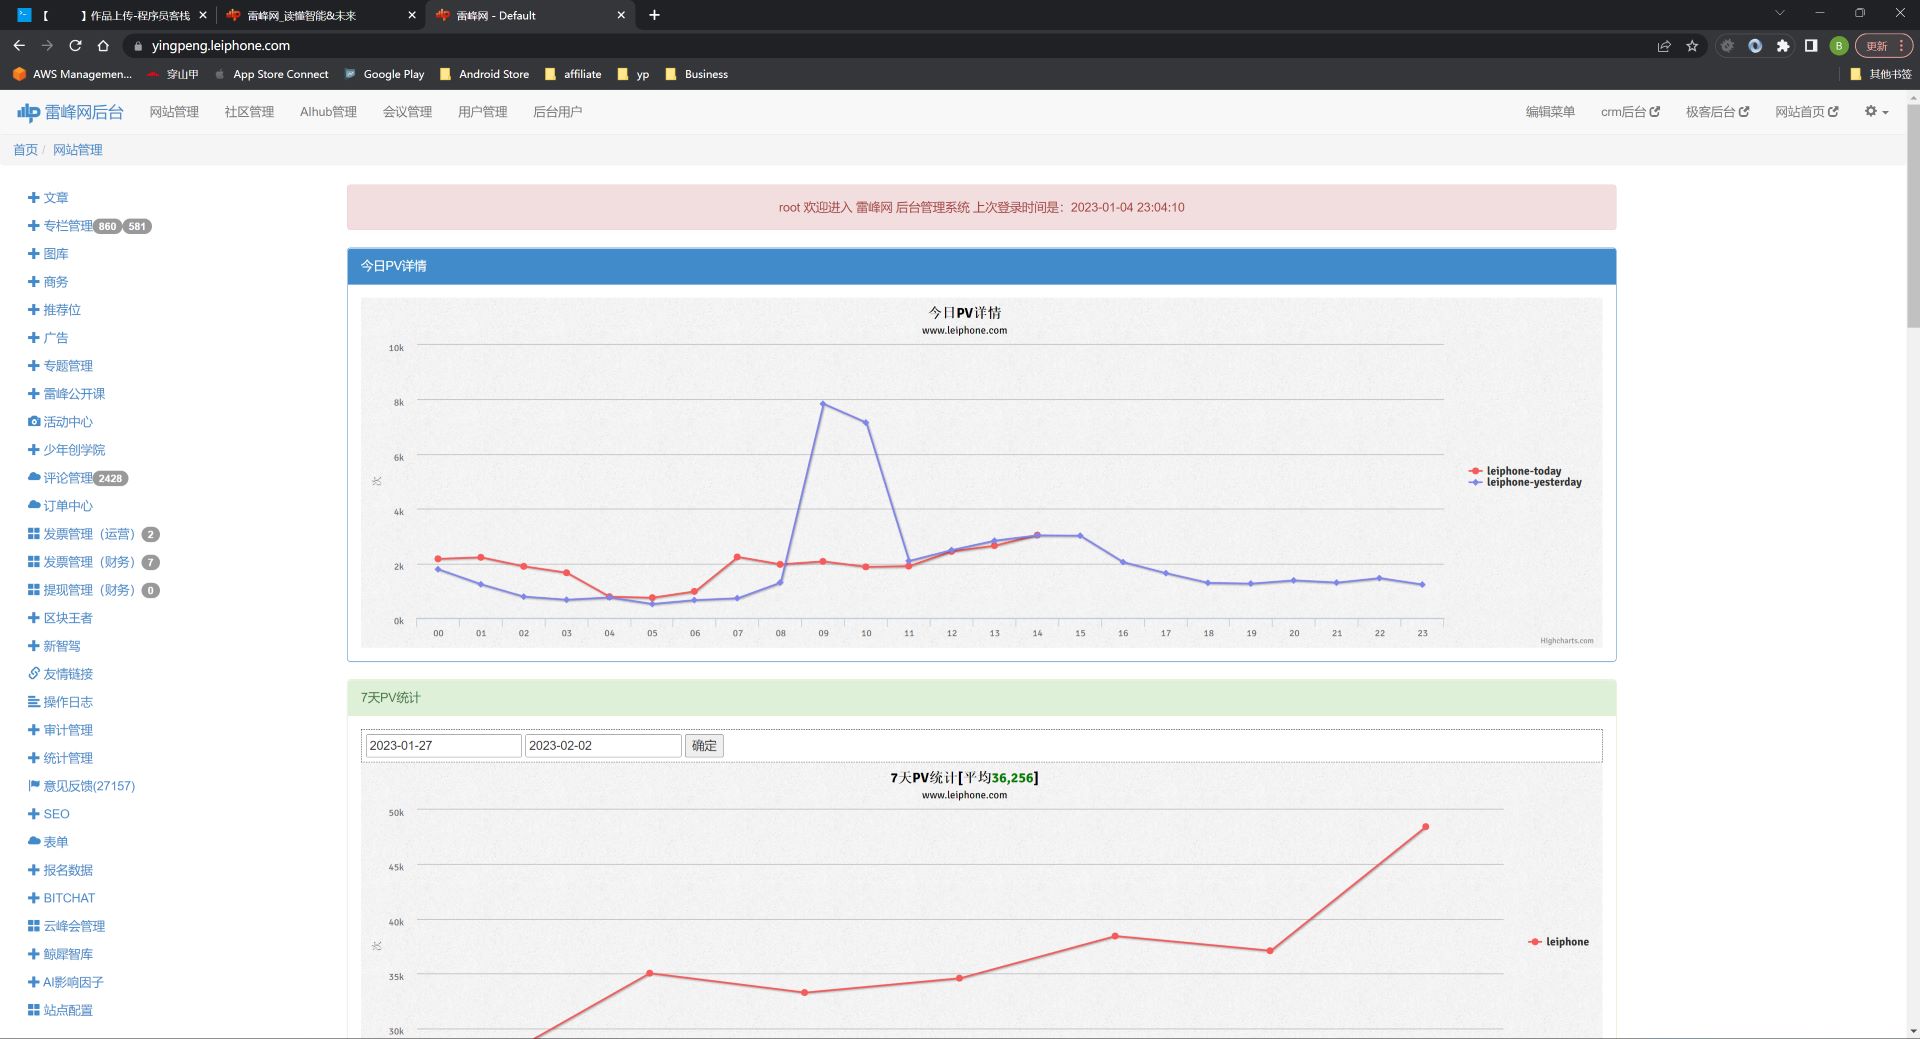Image resolution: width=1920 pixels, height=1039 pixels.
Task: Open 订单中心 in the sidebar
Action: coord(60,506)
